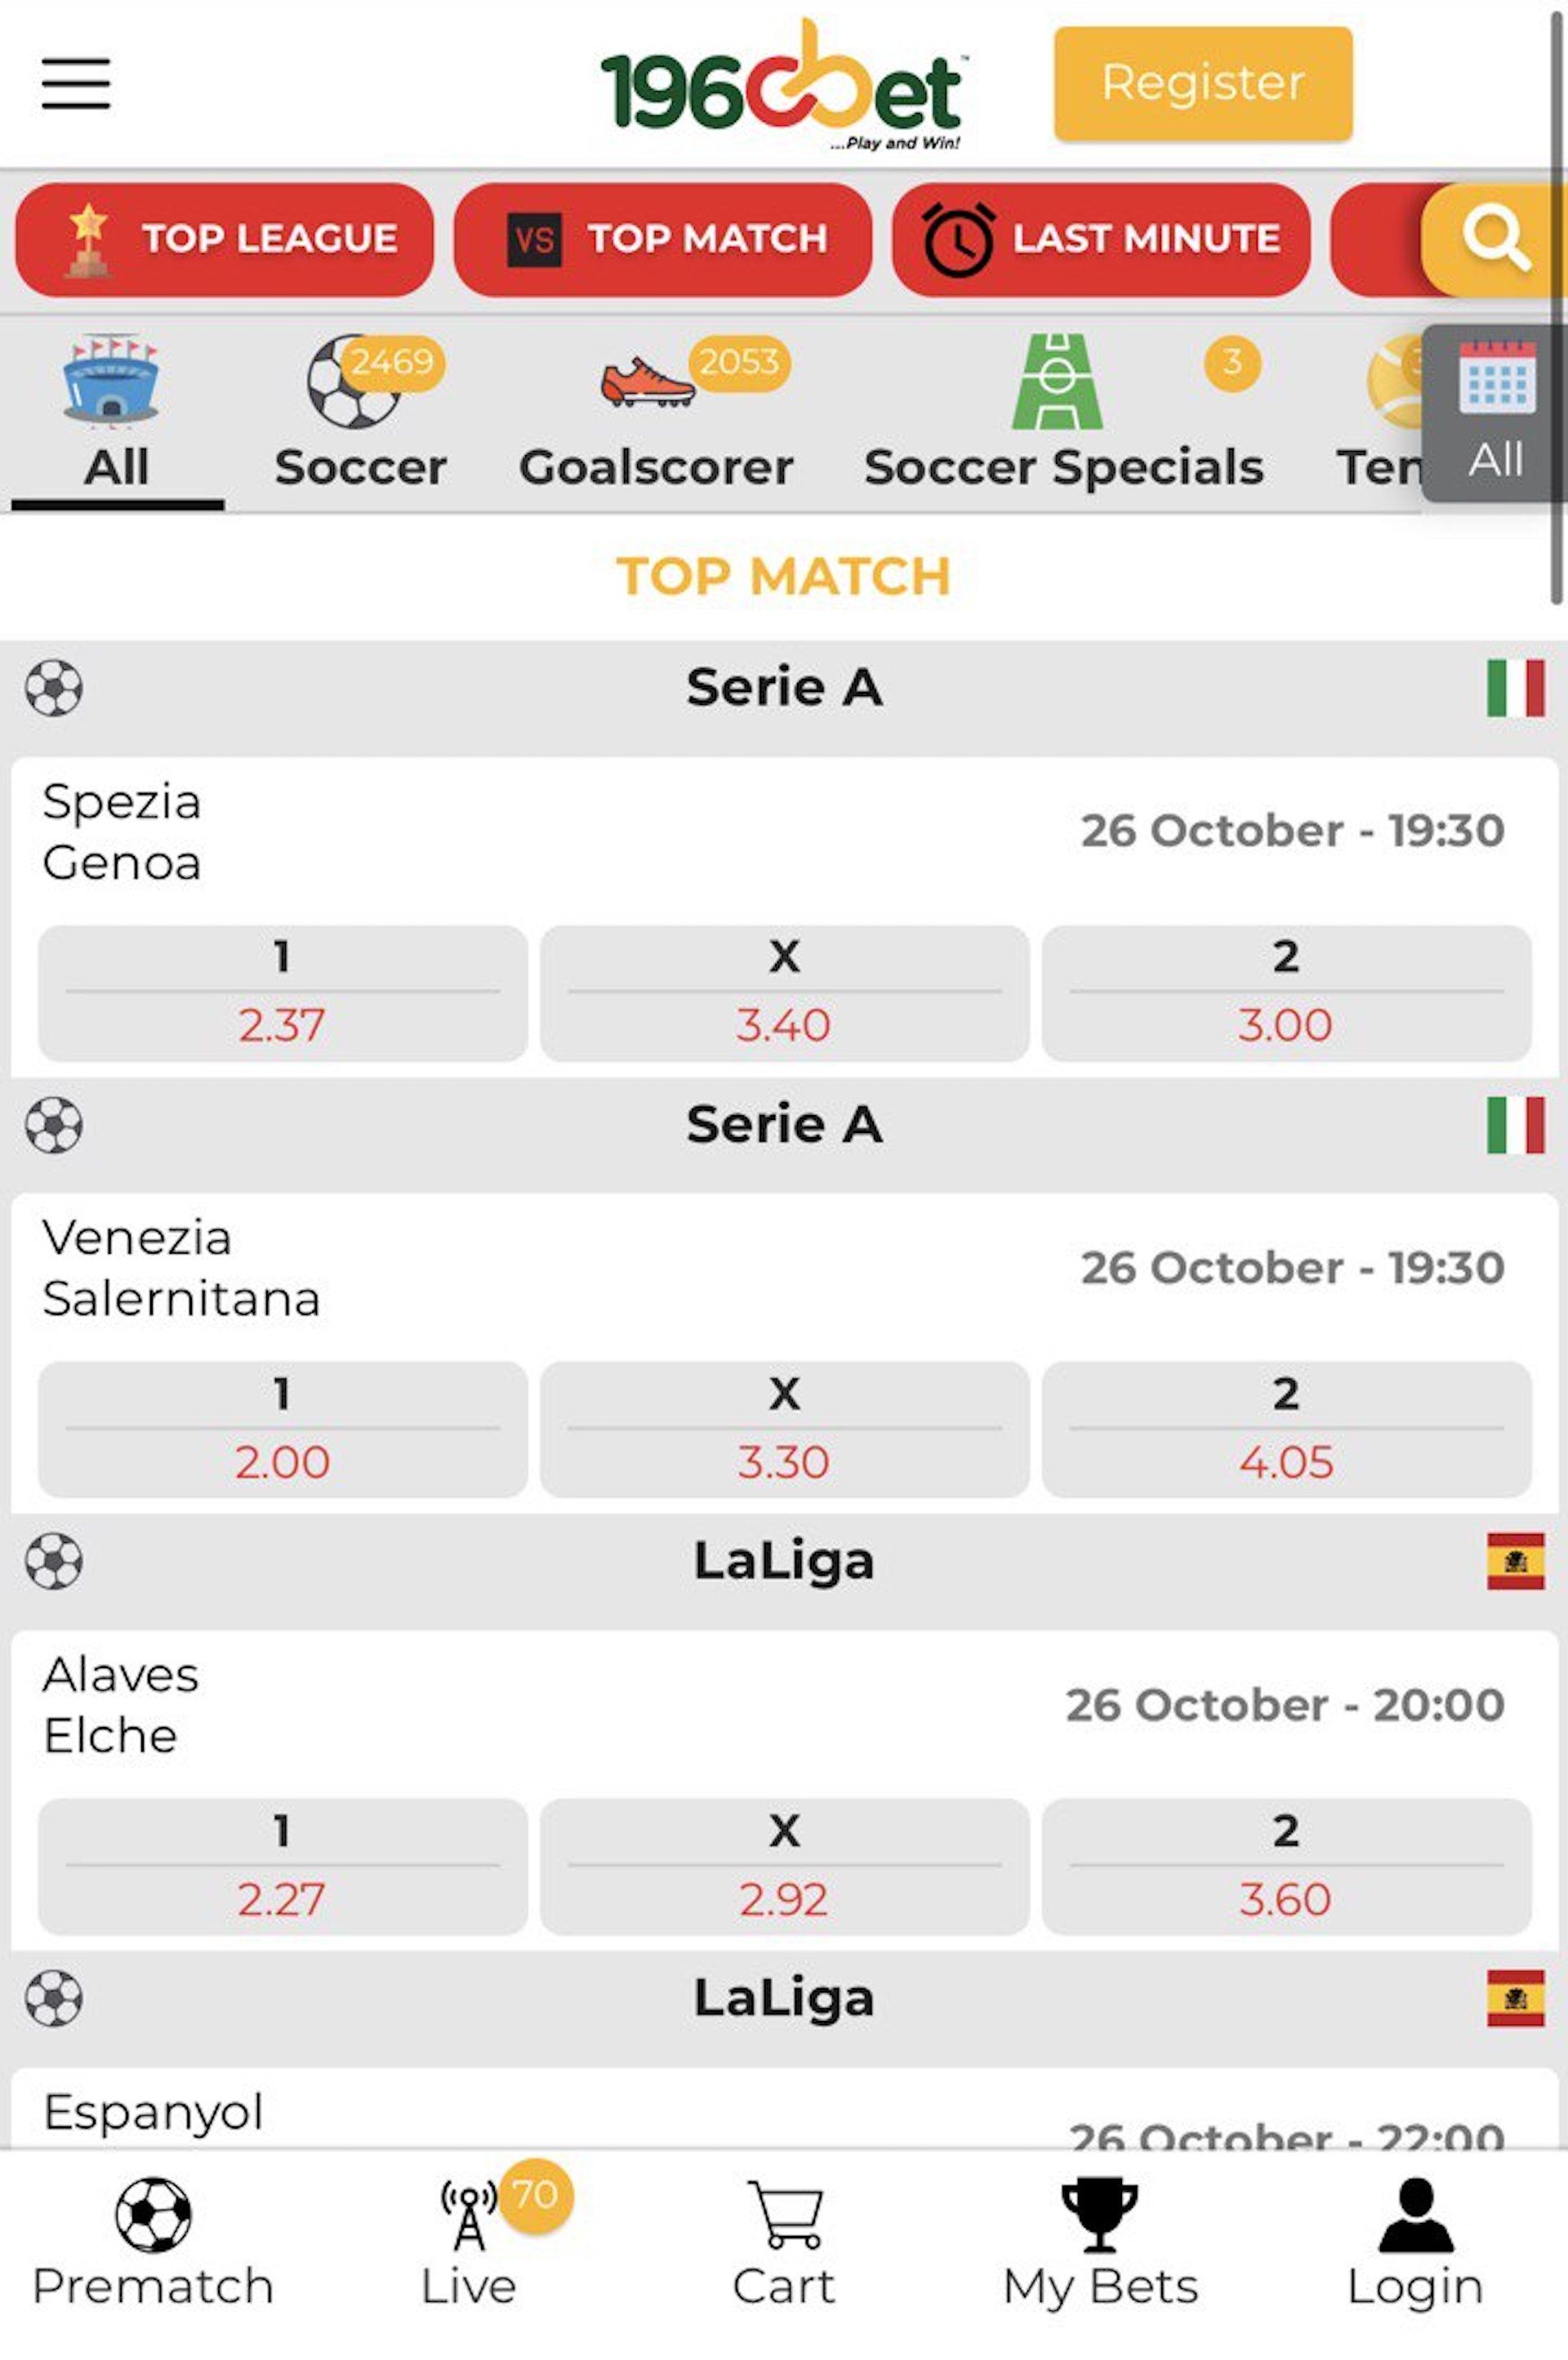Open the calendar All filter
This screenshot has height=2360, width=1568.
1496,412
